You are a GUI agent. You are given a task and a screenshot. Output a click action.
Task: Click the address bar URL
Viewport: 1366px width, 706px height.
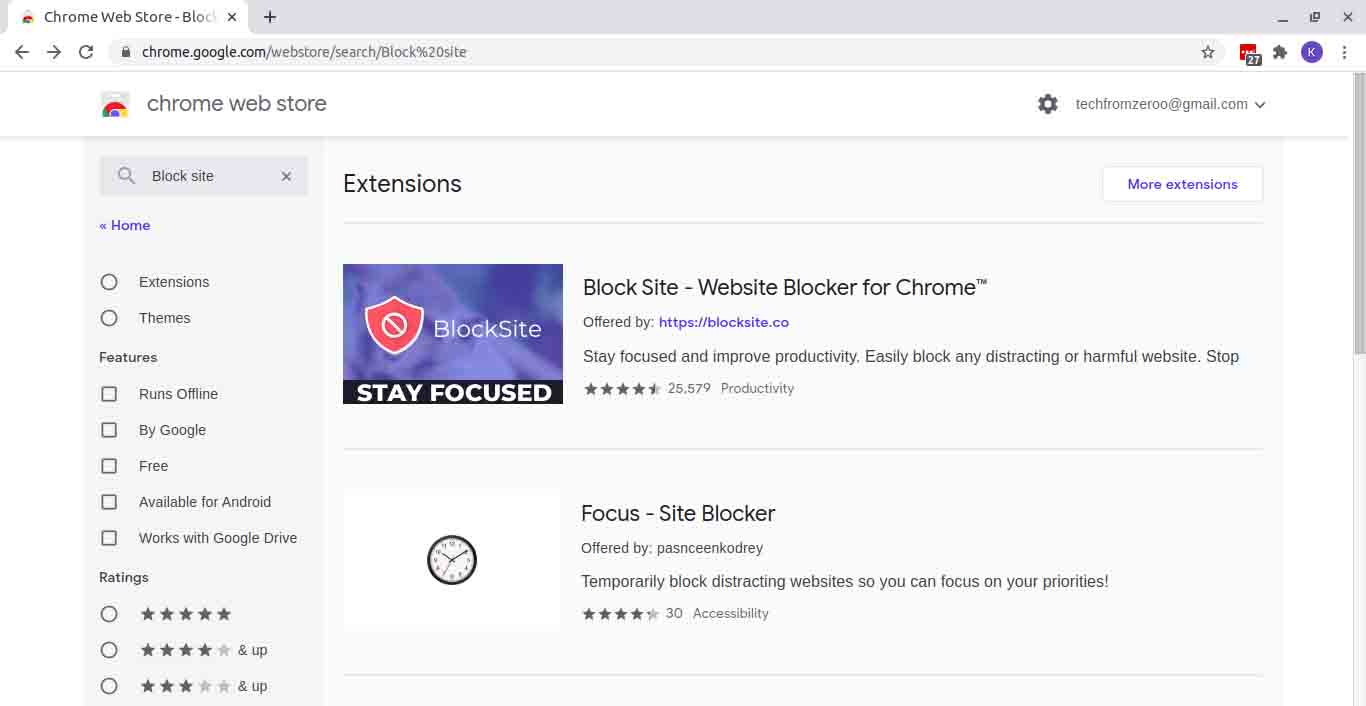click(304, 52)
